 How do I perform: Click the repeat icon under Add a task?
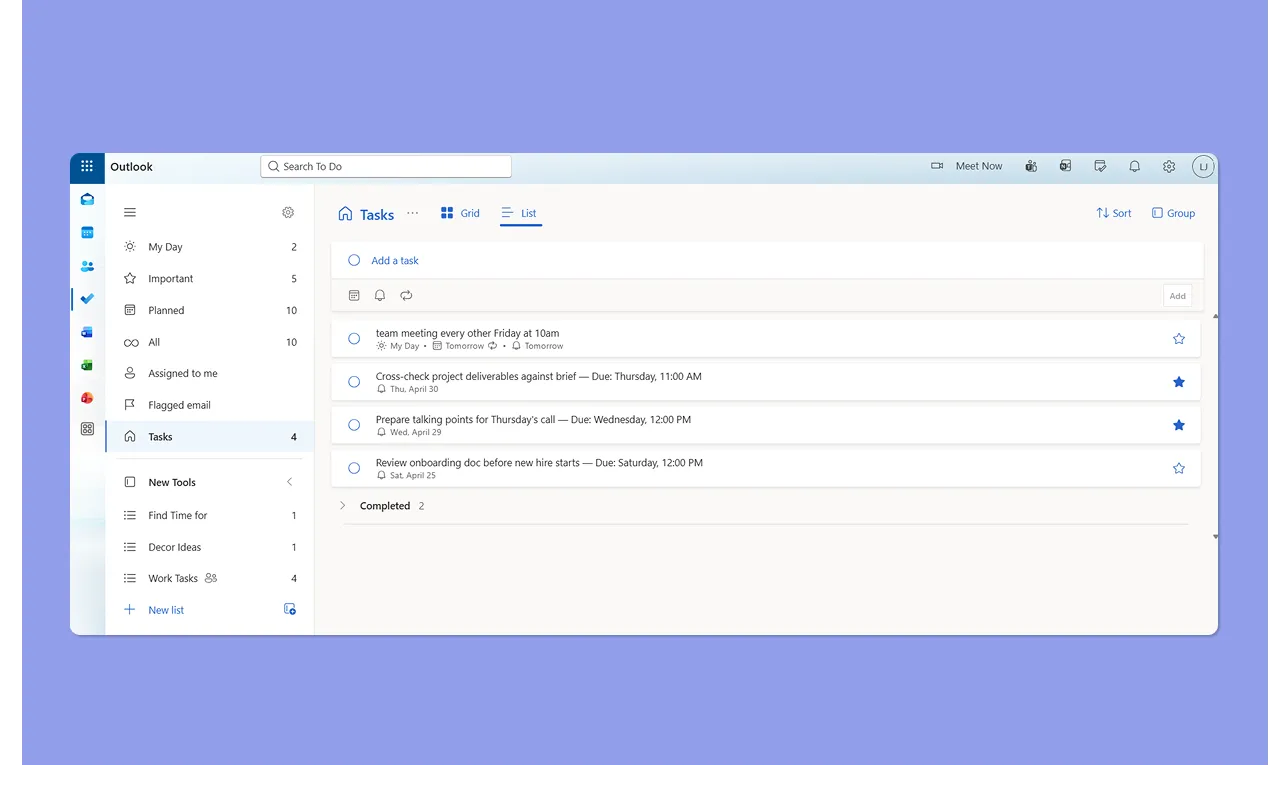[x=406, y=295]
